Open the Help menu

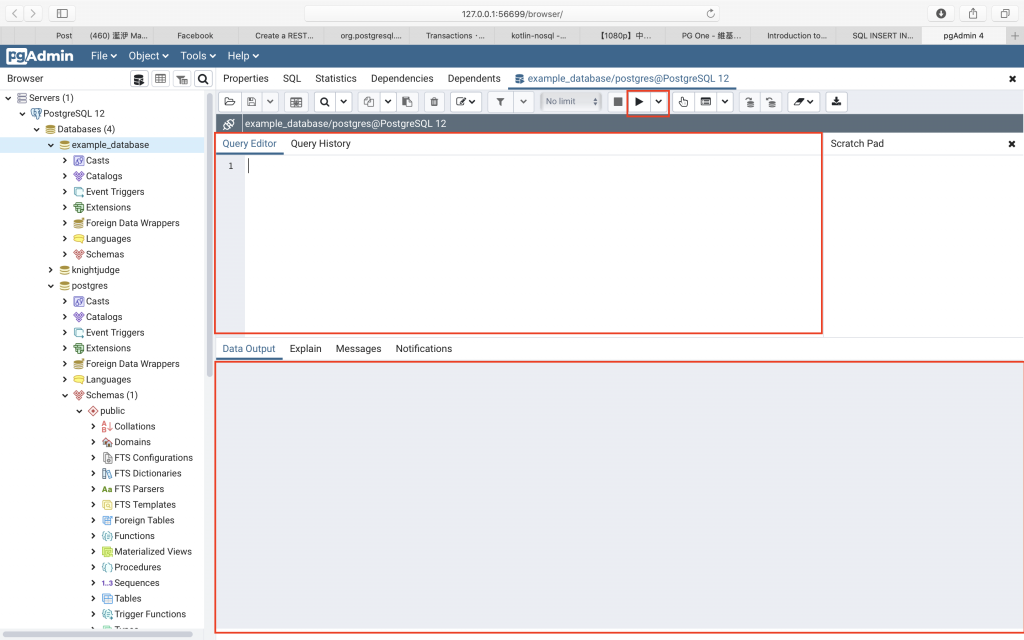243,56
